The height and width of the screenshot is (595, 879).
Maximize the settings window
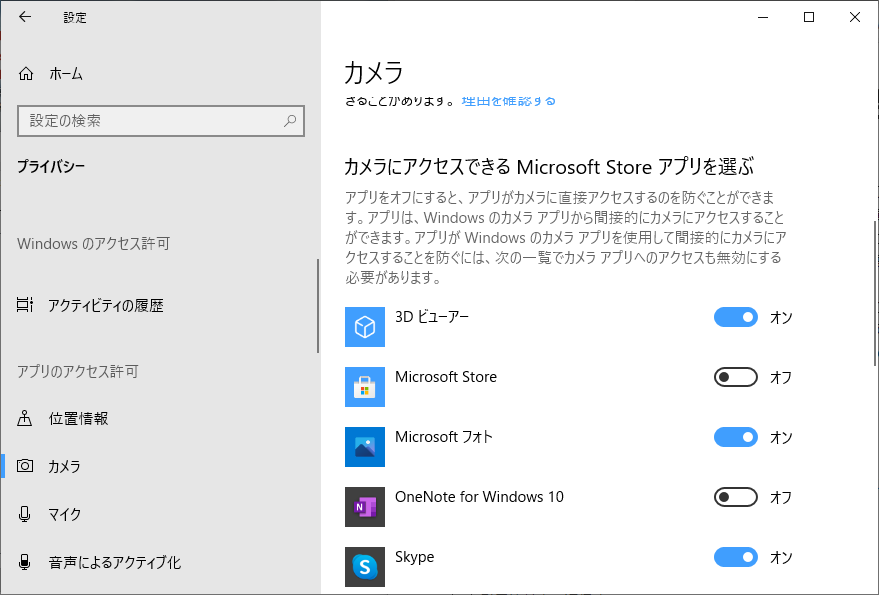809,17
